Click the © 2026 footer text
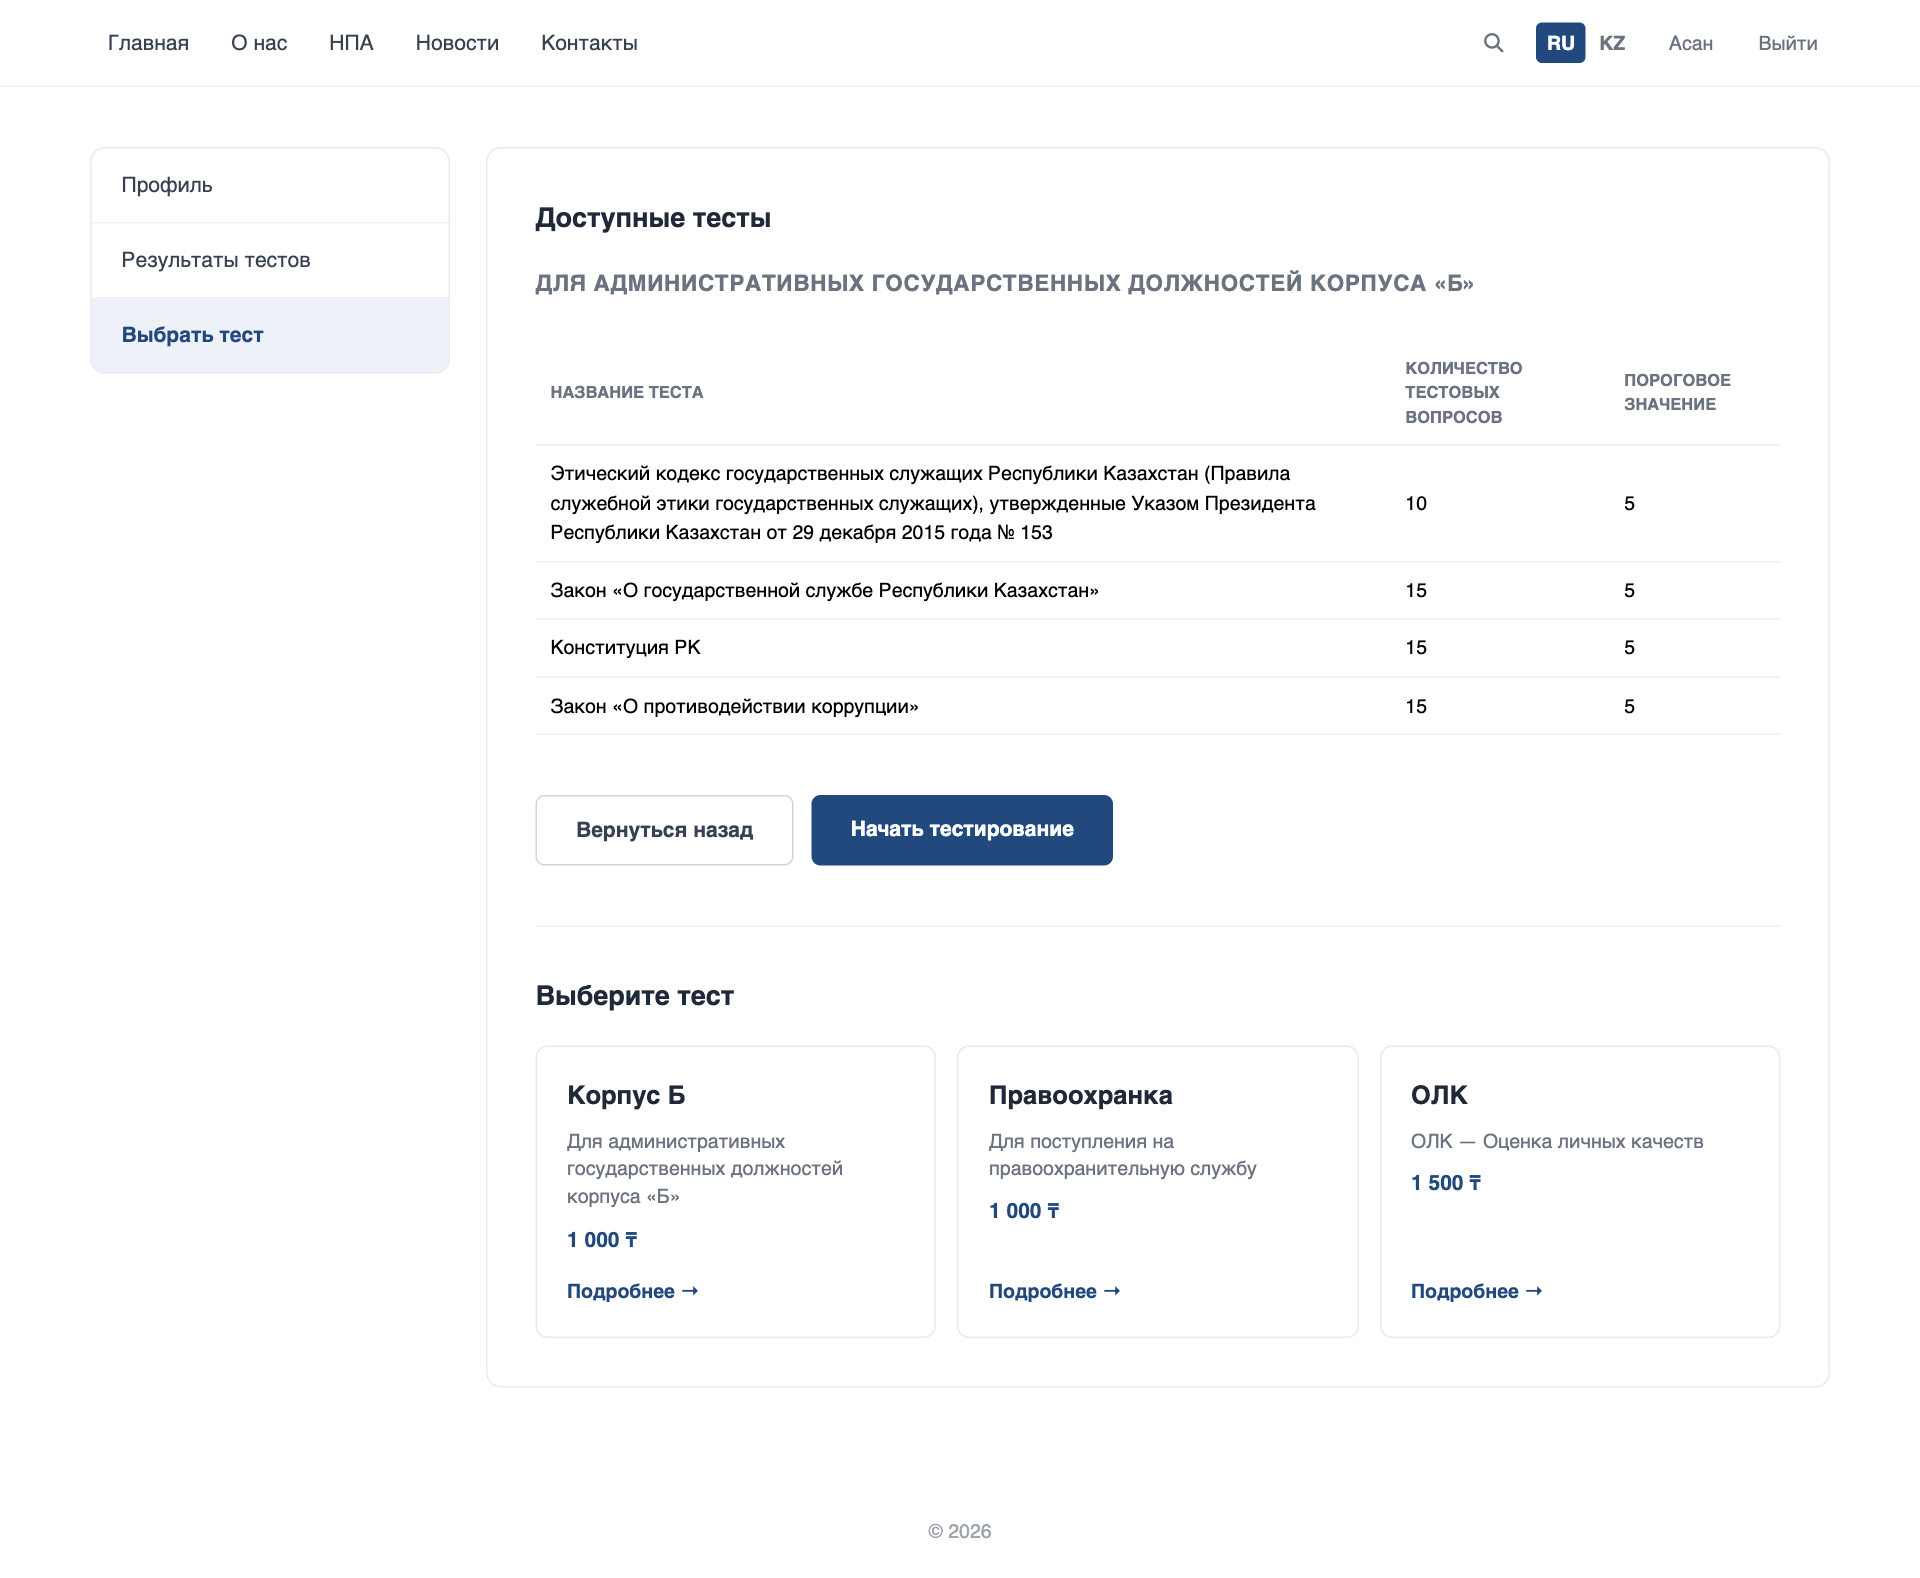Screen dimensions: 1920x1578 [960, 1531]
